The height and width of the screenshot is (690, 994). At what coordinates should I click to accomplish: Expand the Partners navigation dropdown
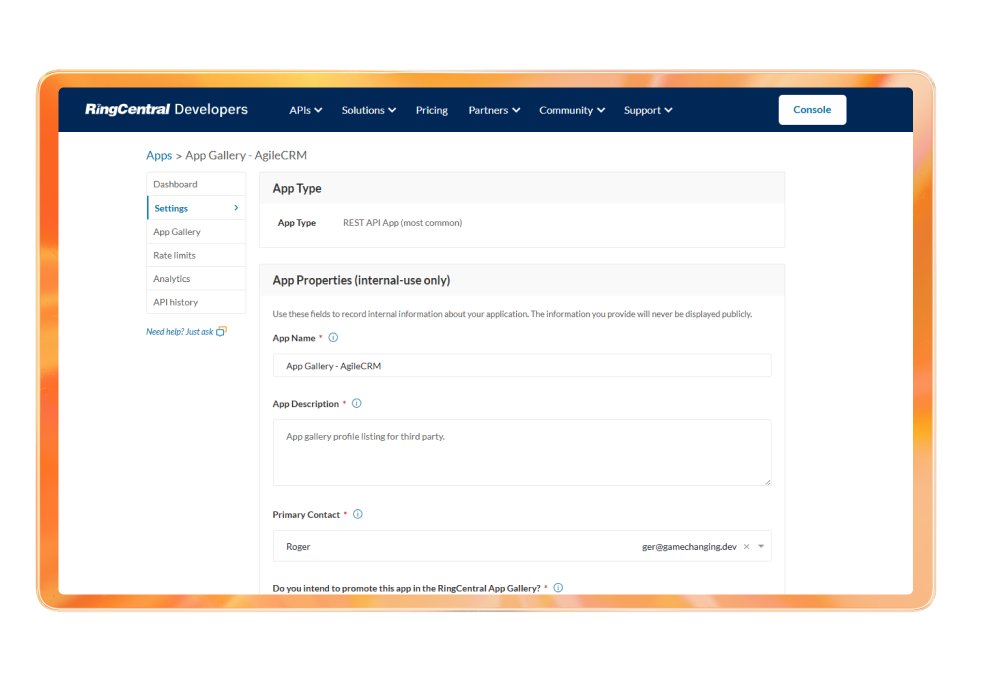click(494, 110)
